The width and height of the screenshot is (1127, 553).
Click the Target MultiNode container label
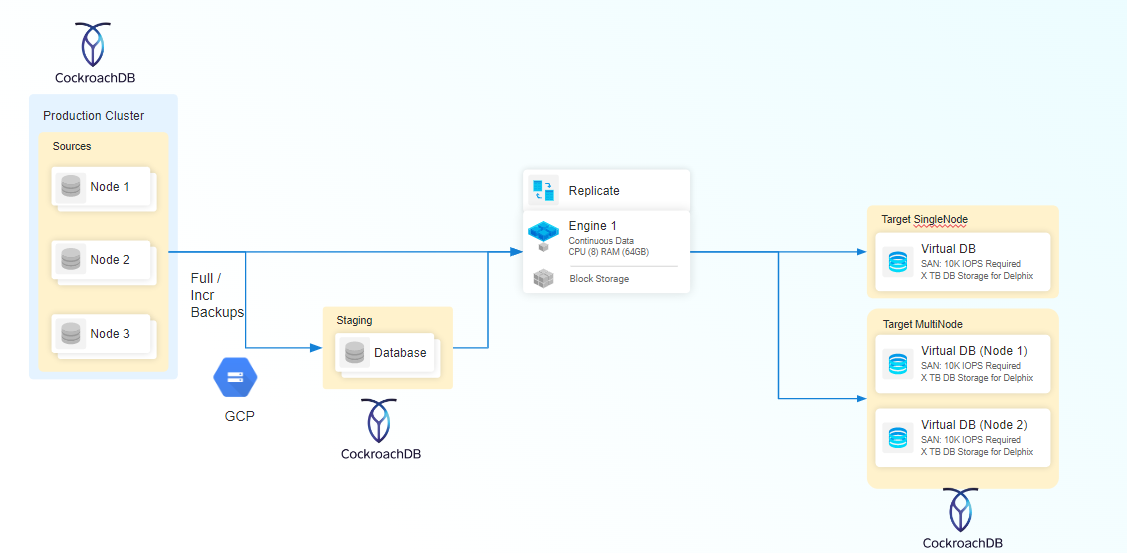coord(922,324)
